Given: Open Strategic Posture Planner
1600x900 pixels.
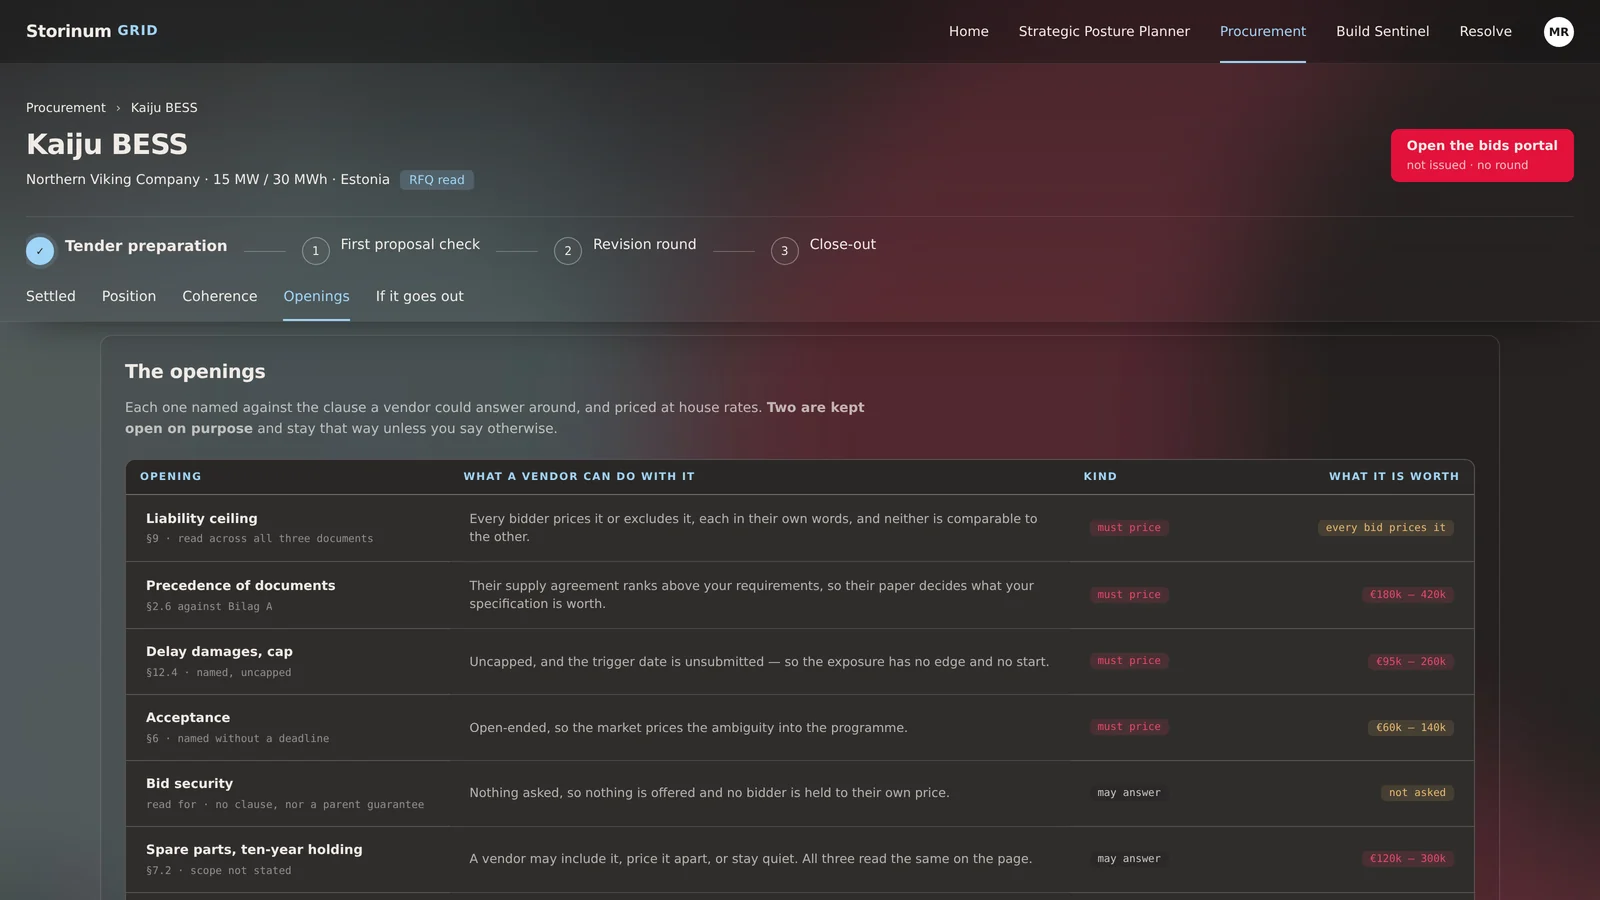Looking at the screenshot, I should pos(1104,31).
